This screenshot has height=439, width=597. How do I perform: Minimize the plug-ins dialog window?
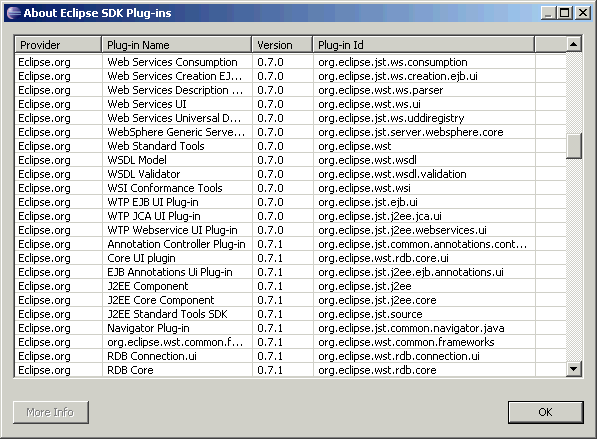(548, 13)
